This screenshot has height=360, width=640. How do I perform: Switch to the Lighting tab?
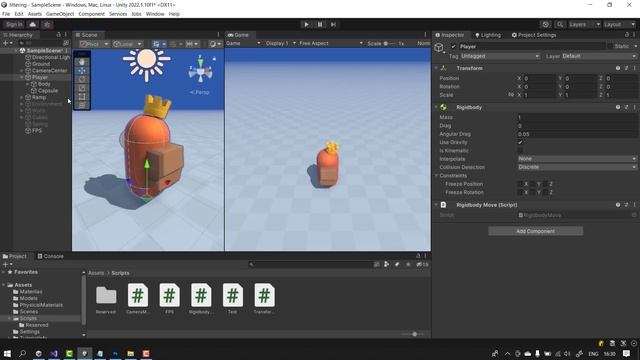click(x=488, y=35)
